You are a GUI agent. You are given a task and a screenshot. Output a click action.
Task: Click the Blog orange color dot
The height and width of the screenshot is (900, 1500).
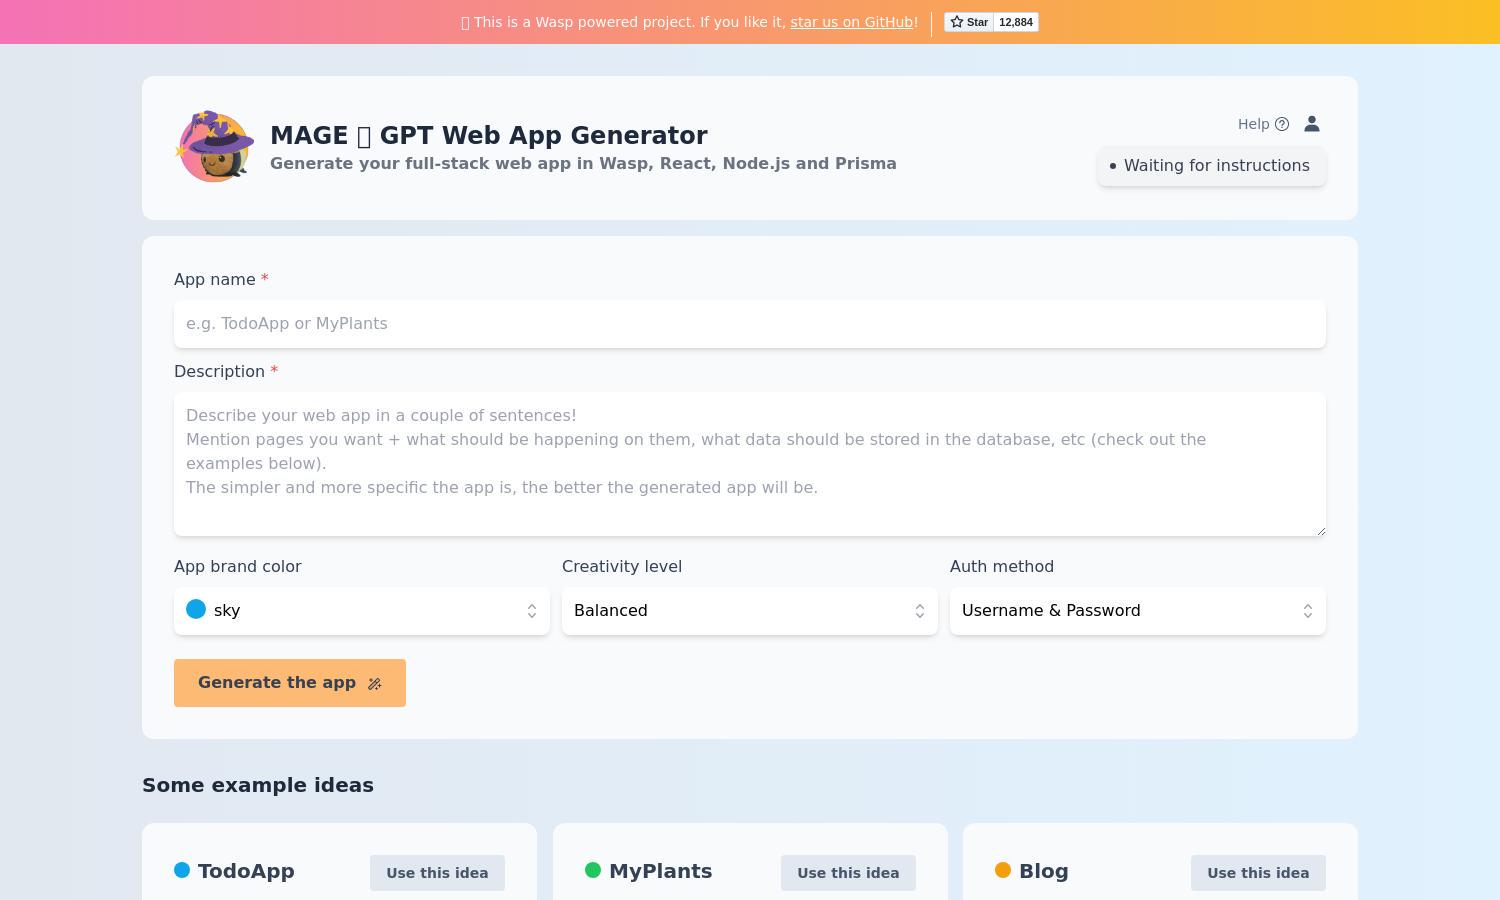pos(1003,870)
